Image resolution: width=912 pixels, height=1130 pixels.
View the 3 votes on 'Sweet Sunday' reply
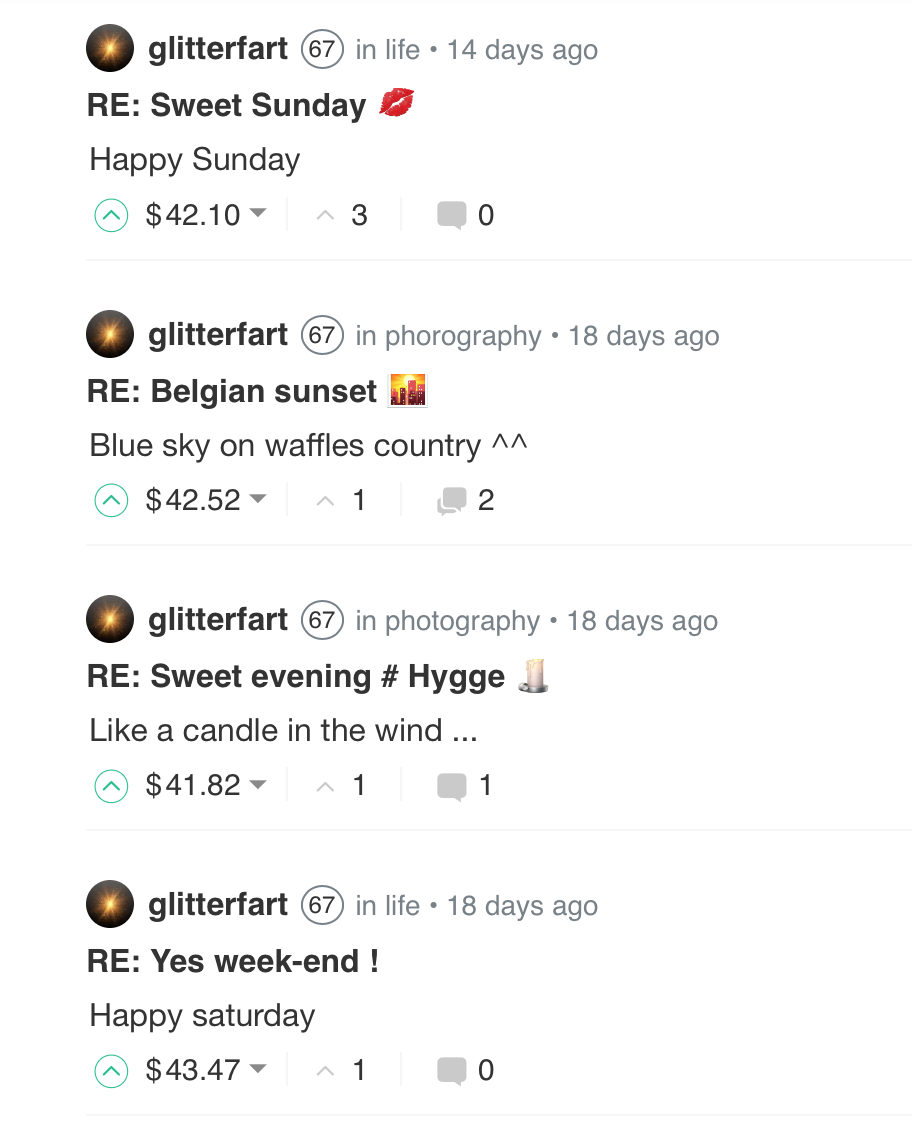tap(359, 215)
